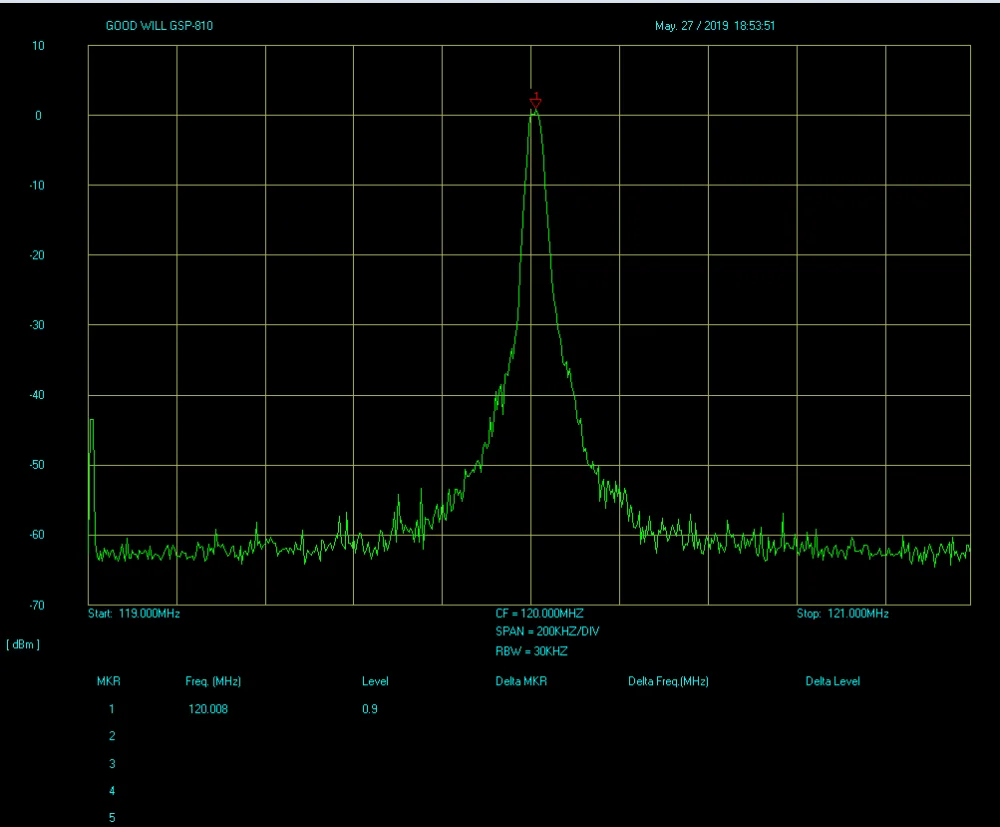The image size is (1000, 827).
Task: Click the Start: 119.000MHz label
Action: (134, 613)
